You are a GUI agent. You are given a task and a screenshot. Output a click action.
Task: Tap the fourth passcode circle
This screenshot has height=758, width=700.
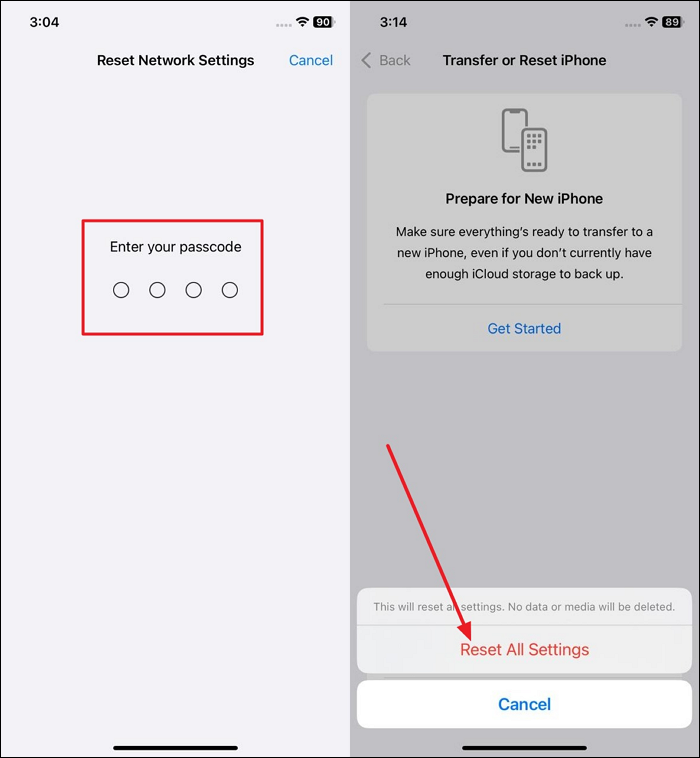point(230,290)
